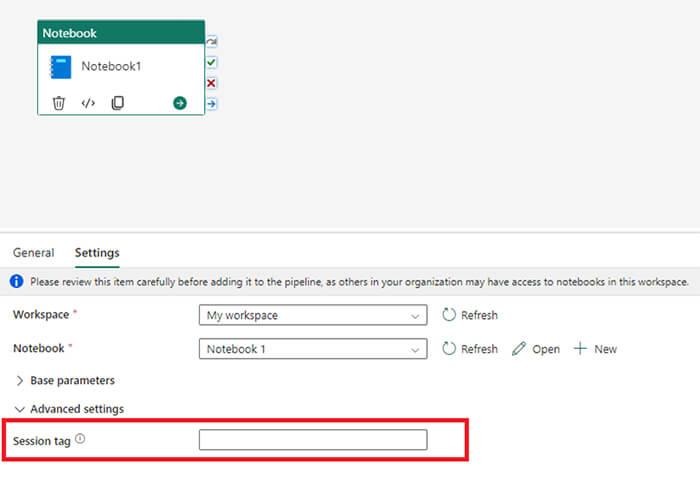Screen dimensions: 700x484
Task: Click the green arrow on Notebook1 activity
Action: (x=180, y=103)
